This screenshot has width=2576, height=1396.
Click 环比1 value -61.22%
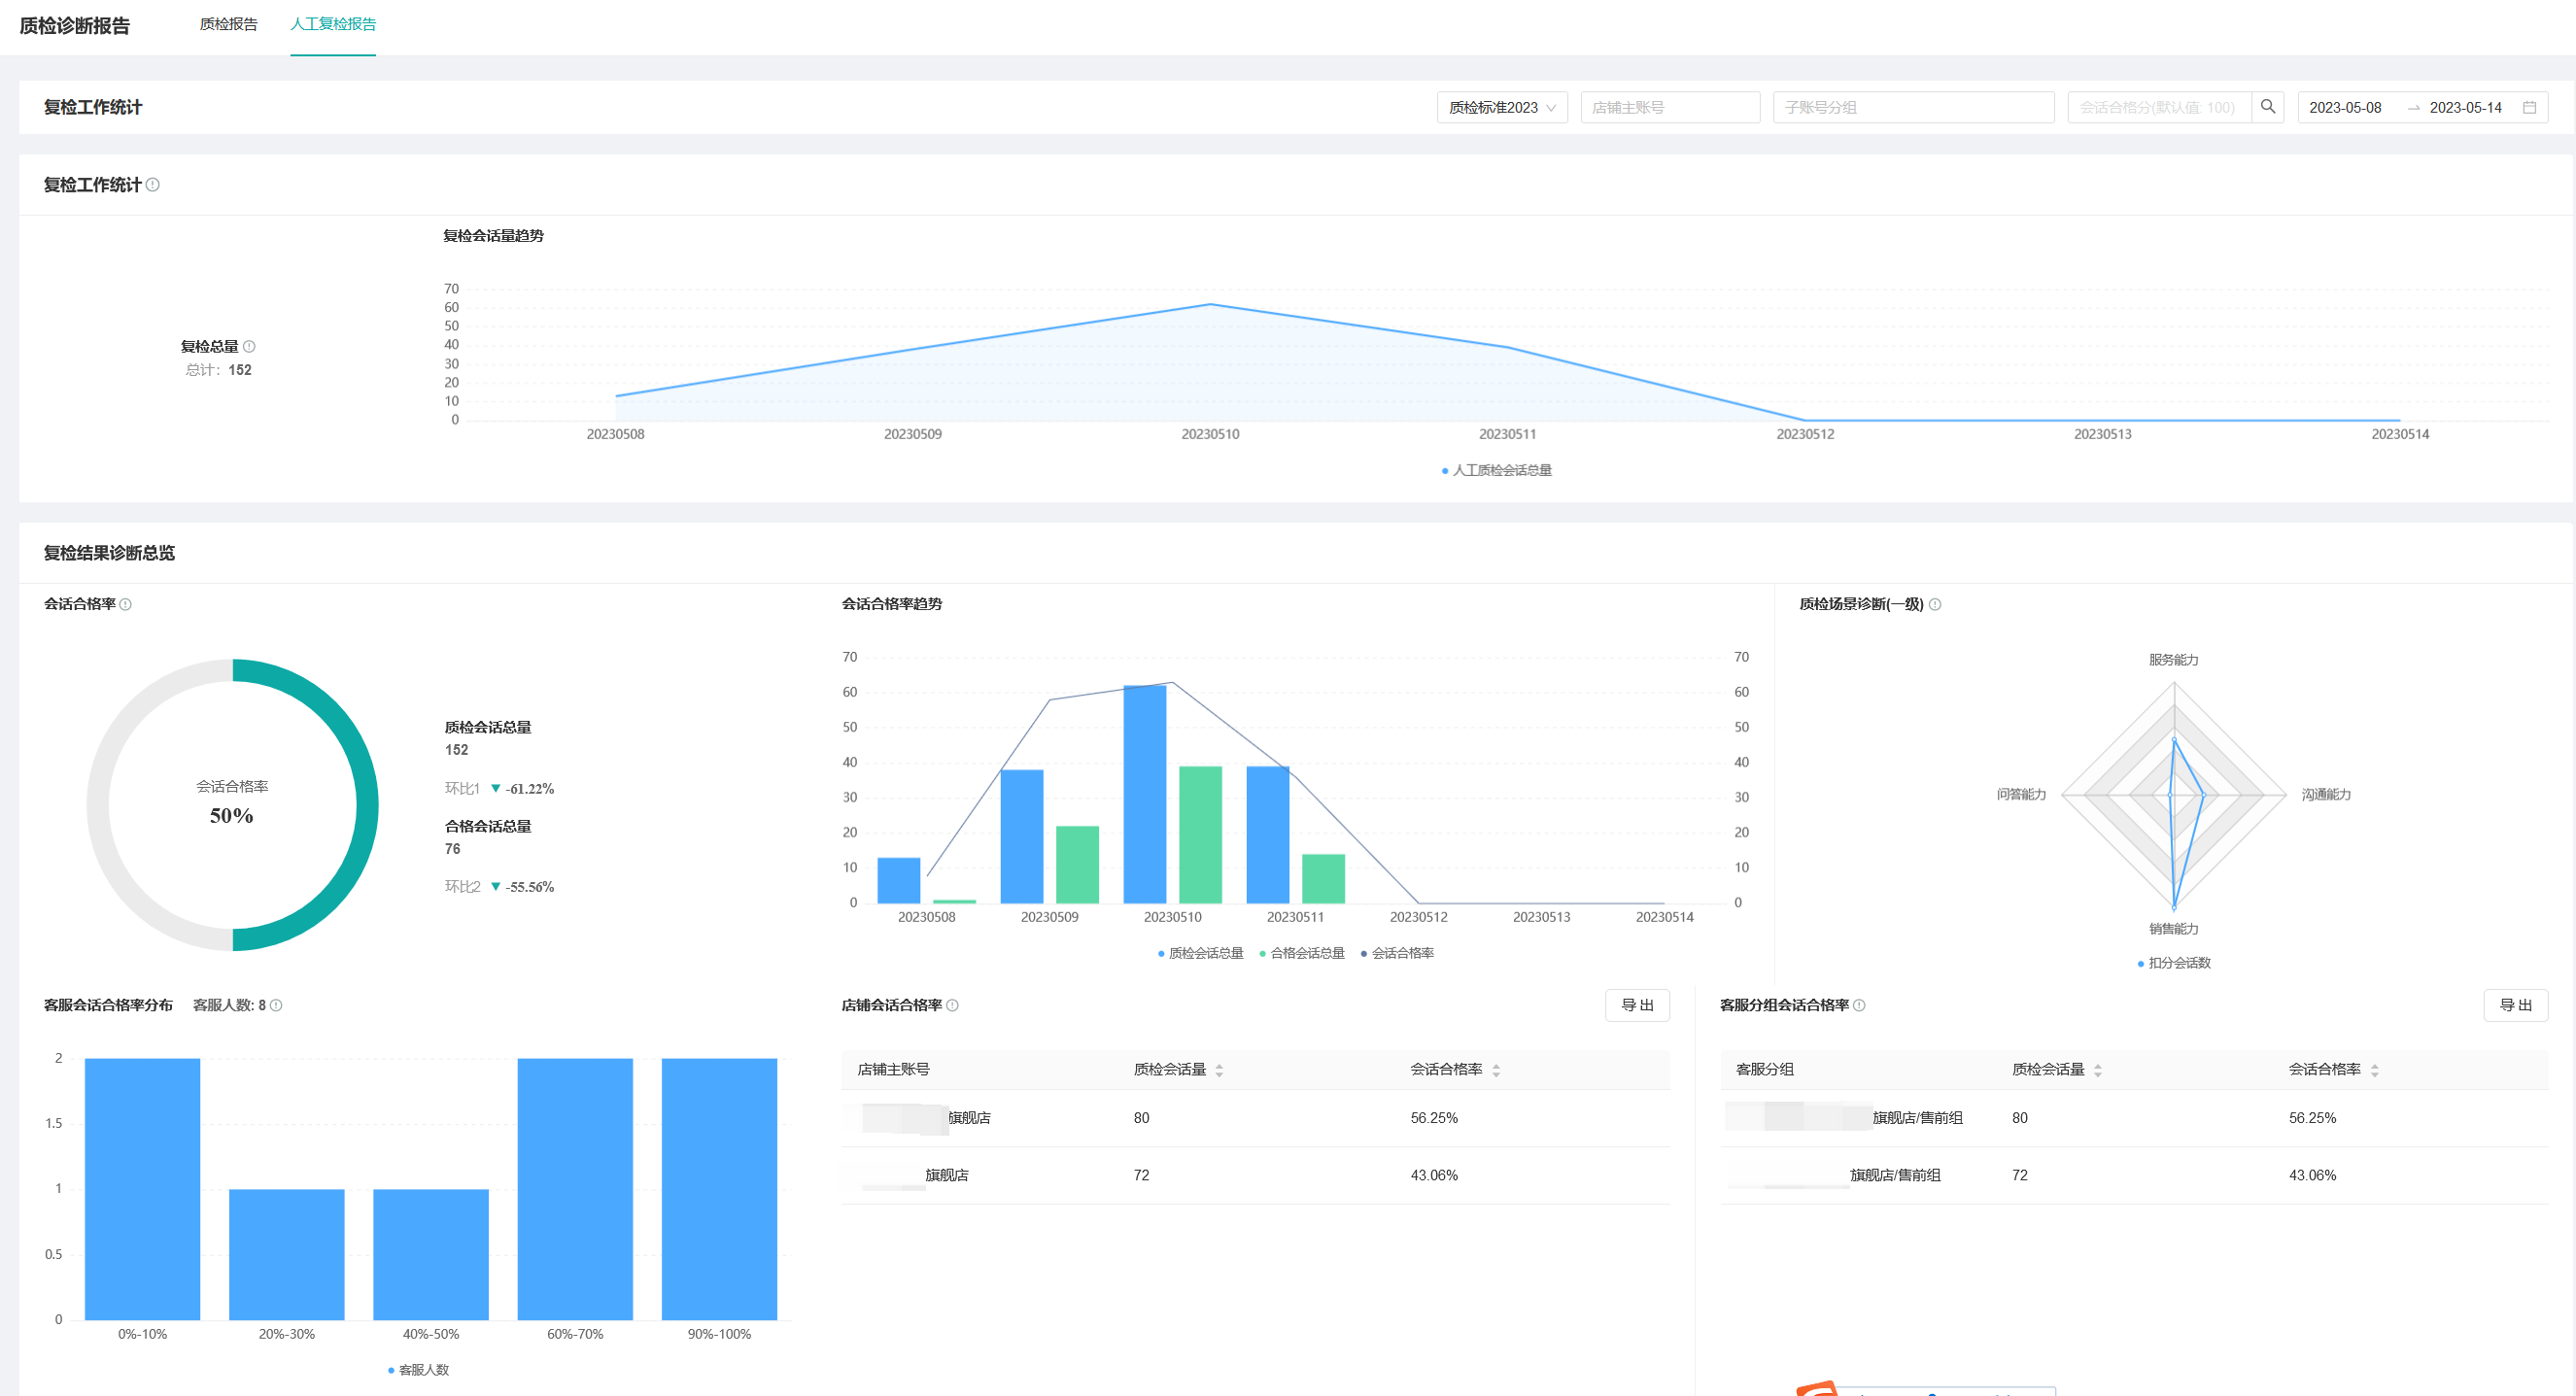point(529,789)
